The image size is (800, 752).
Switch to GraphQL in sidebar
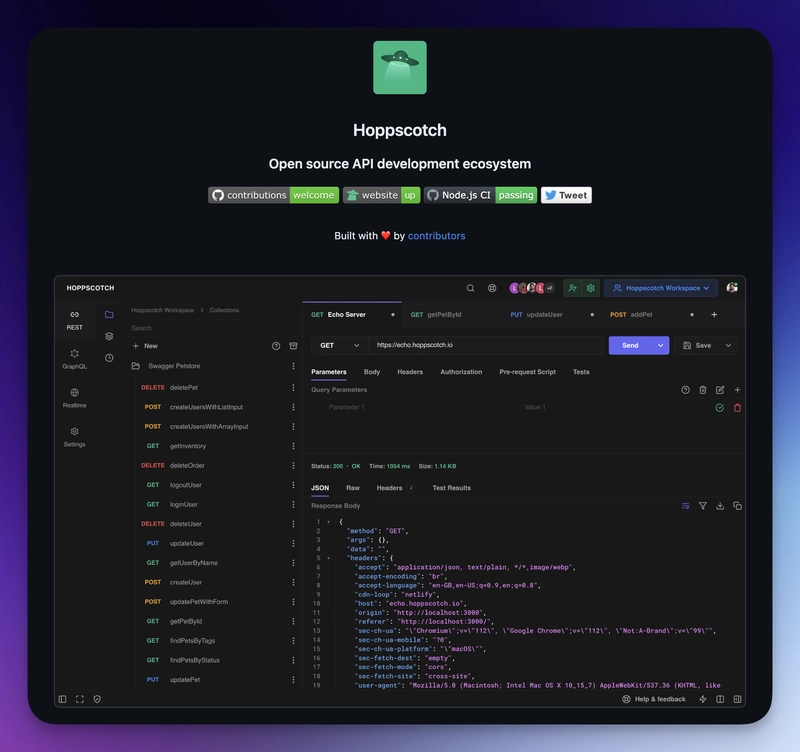74,359
